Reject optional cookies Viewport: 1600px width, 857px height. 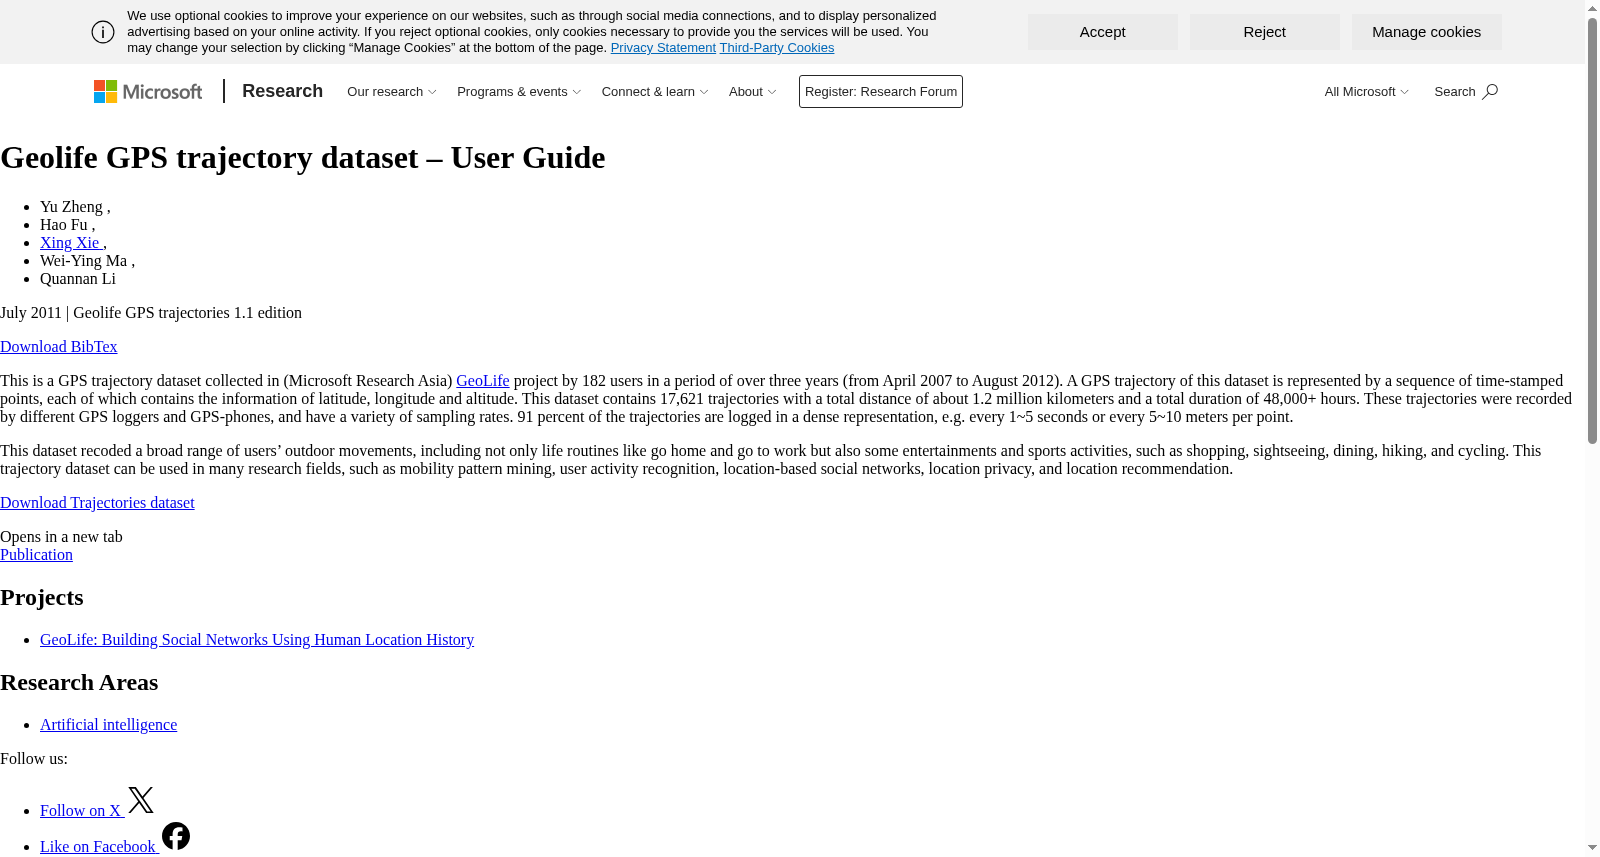tap(1265, 32)
